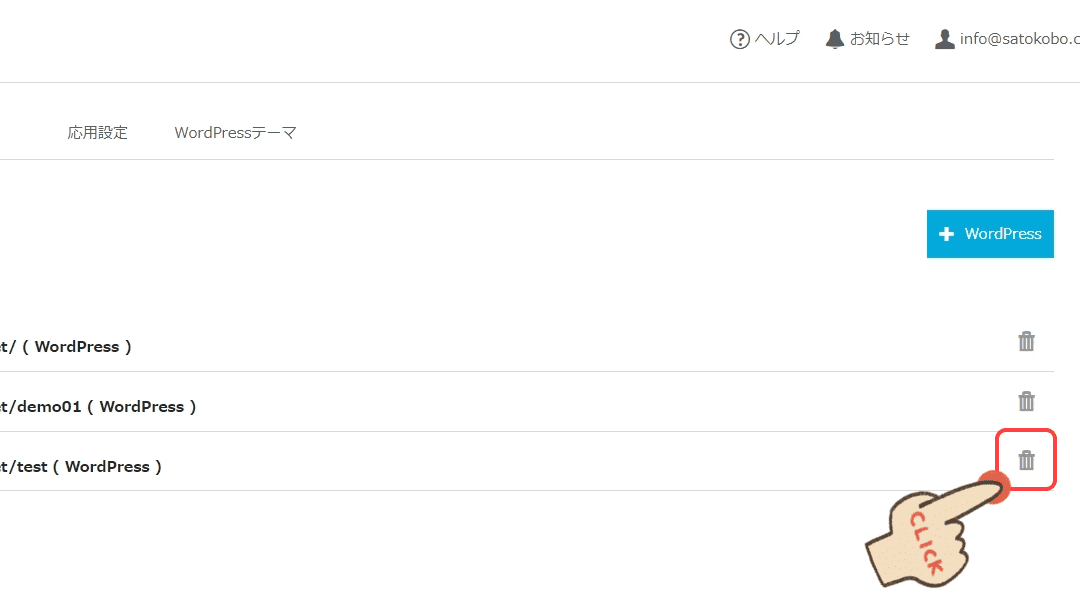
Task: Click the ( WordPress ) label in first row
Action: pyautogui.click(x=77, y=346)
